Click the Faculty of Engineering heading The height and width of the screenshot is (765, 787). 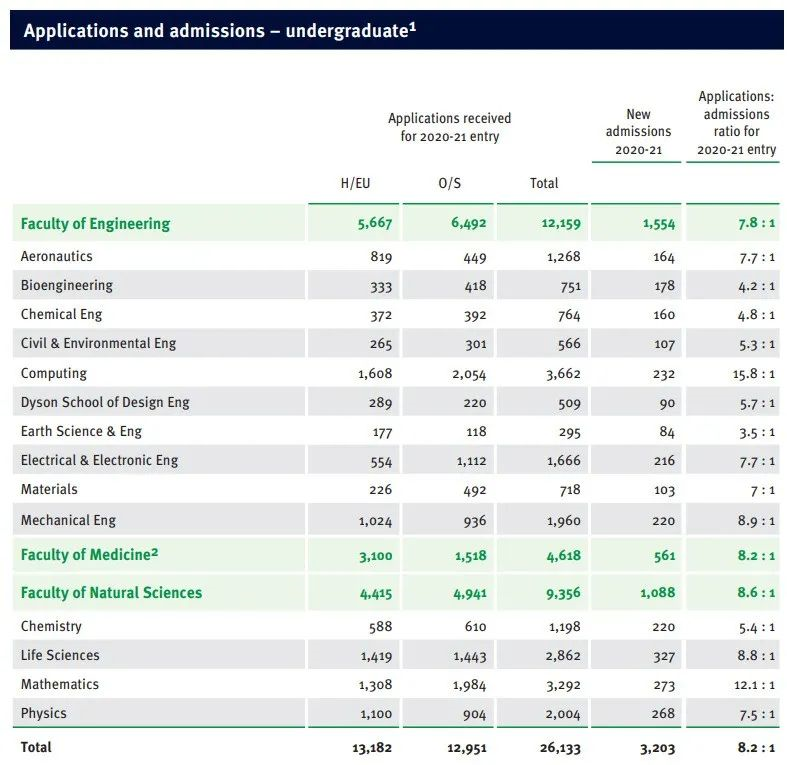(95, 224)
